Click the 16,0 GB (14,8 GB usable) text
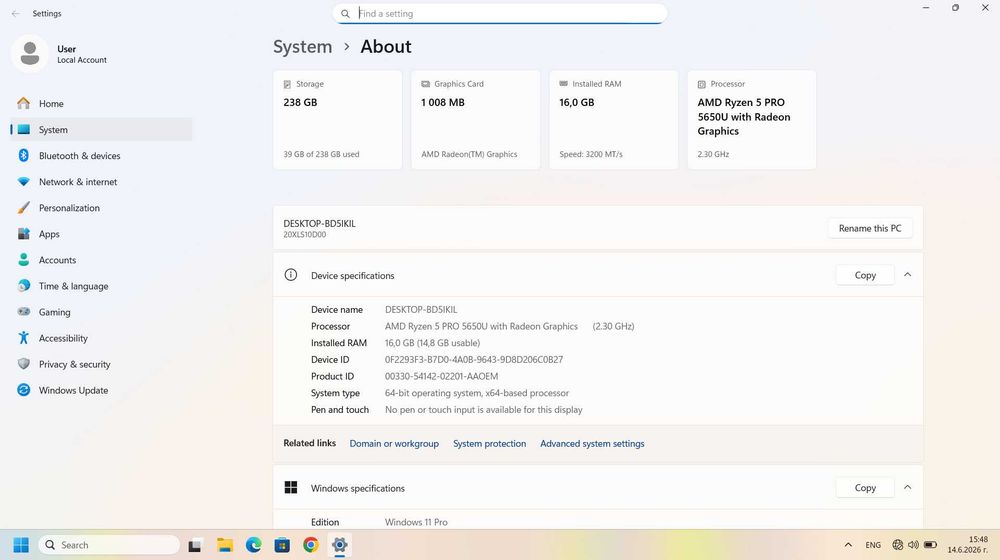The height and width of the screenshot is (560, 1000). tap(432, 343)
